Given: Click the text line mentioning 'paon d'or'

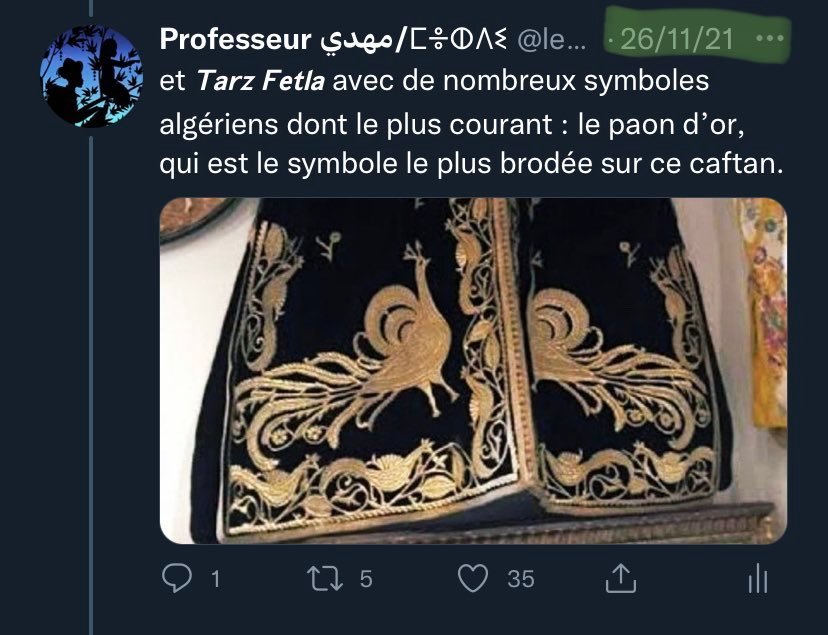Looking at the screenshot, I should click(451, 125).
